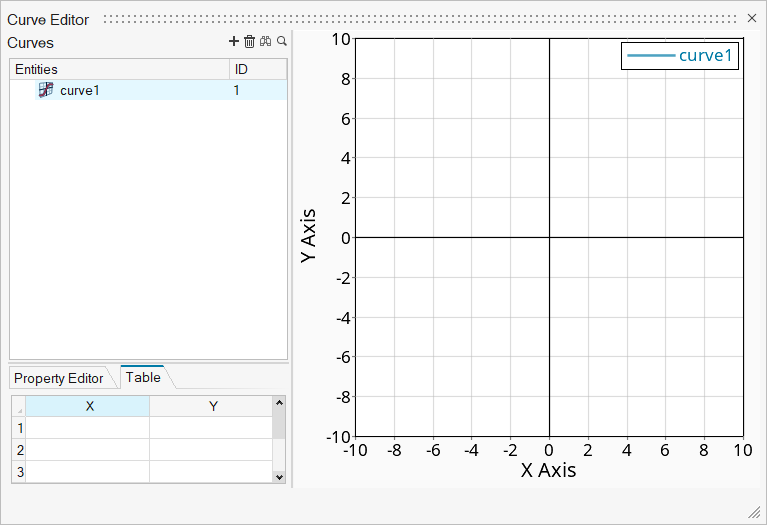The height and width of the screenshot is (525, 767).
Task: Select the Y column header in table
Action: click(x=212, y=406)
